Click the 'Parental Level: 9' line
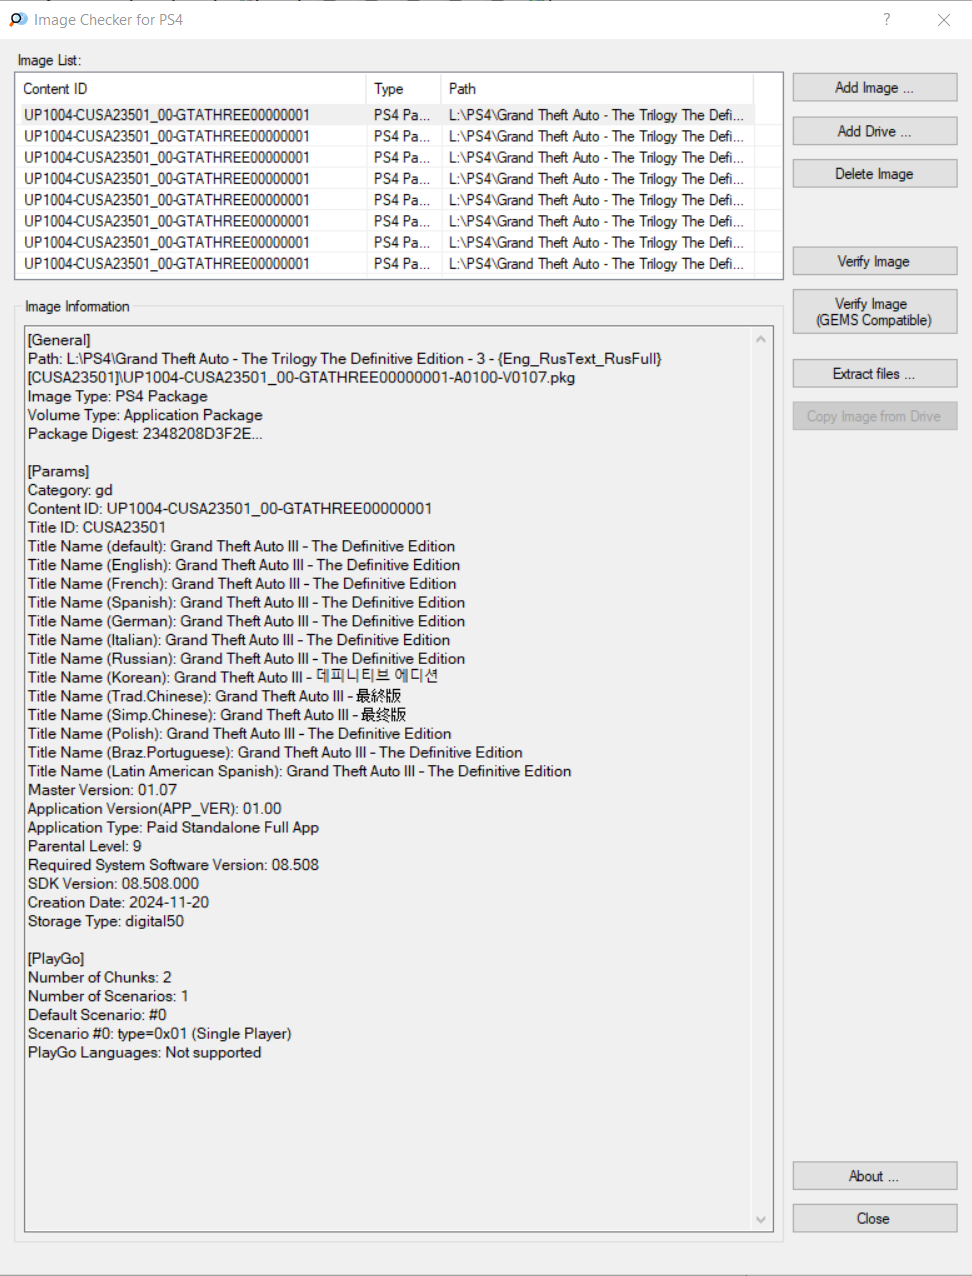The height and width of the screenshot is (1276, 972). tap(85, 846)
